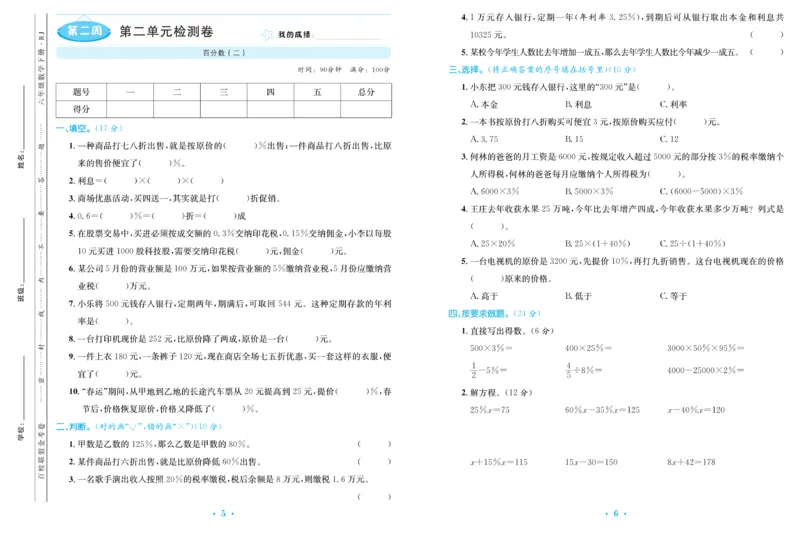Click section heading 一、填空。(17分)
800x534 pixels.
(x=89, y=128)
